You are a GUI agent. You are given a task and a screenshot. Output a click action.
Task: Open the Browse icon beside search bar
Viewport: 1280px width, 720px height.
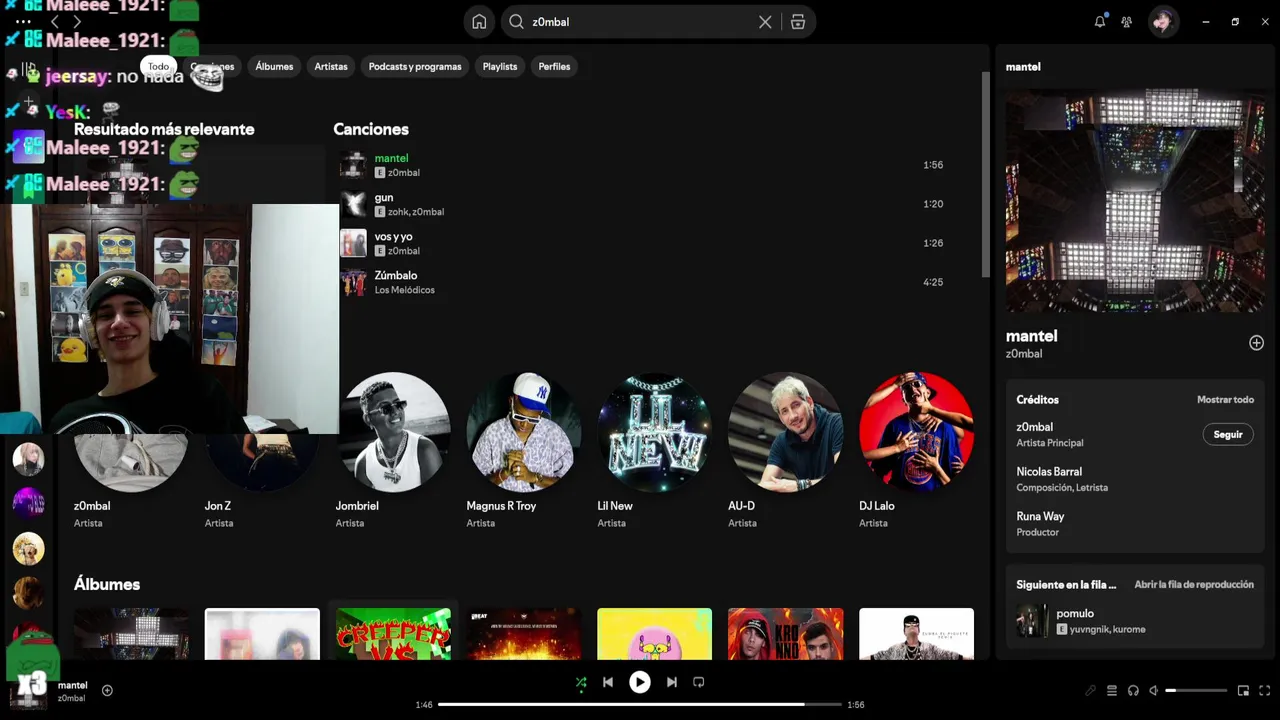(798, 22)
